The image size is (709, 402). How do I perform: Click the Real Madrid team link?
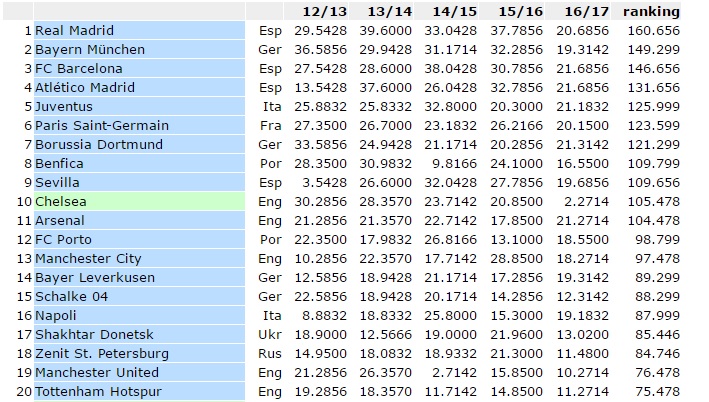pyautogui.click(x=75, y=31)
